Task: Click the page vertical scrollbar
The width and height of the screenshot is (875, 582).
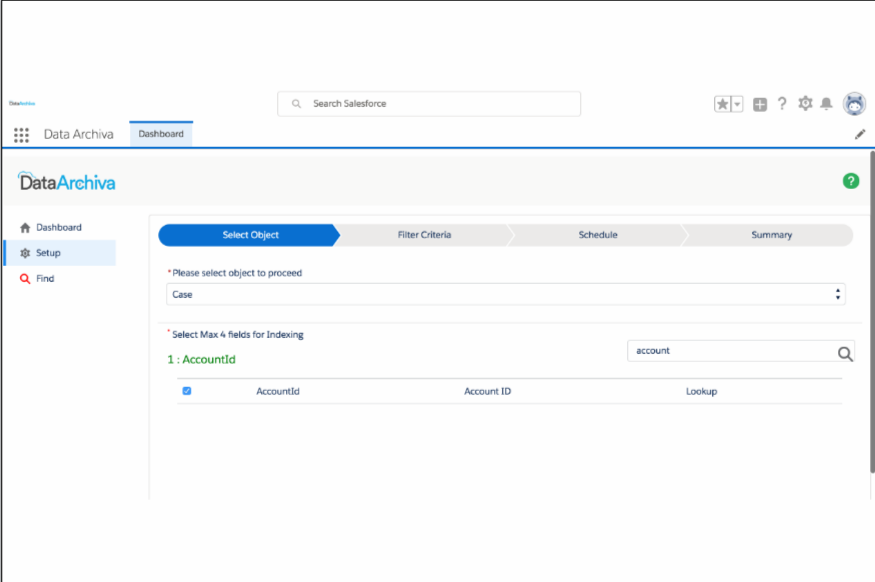Action: tap(872, 312)
